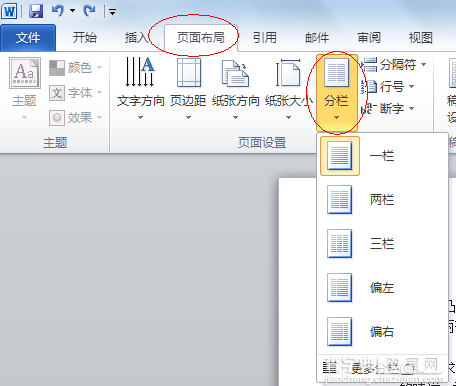
Task: Open the 行号 line numbers menu
Action: [x=388, y=87]
